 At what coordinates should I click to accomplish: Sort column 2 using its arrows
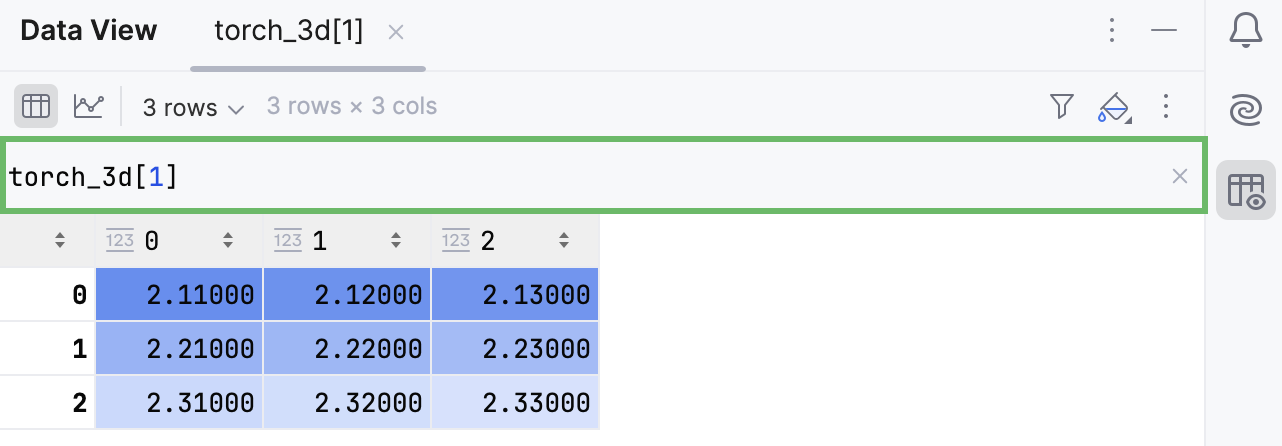coord(564,241)
